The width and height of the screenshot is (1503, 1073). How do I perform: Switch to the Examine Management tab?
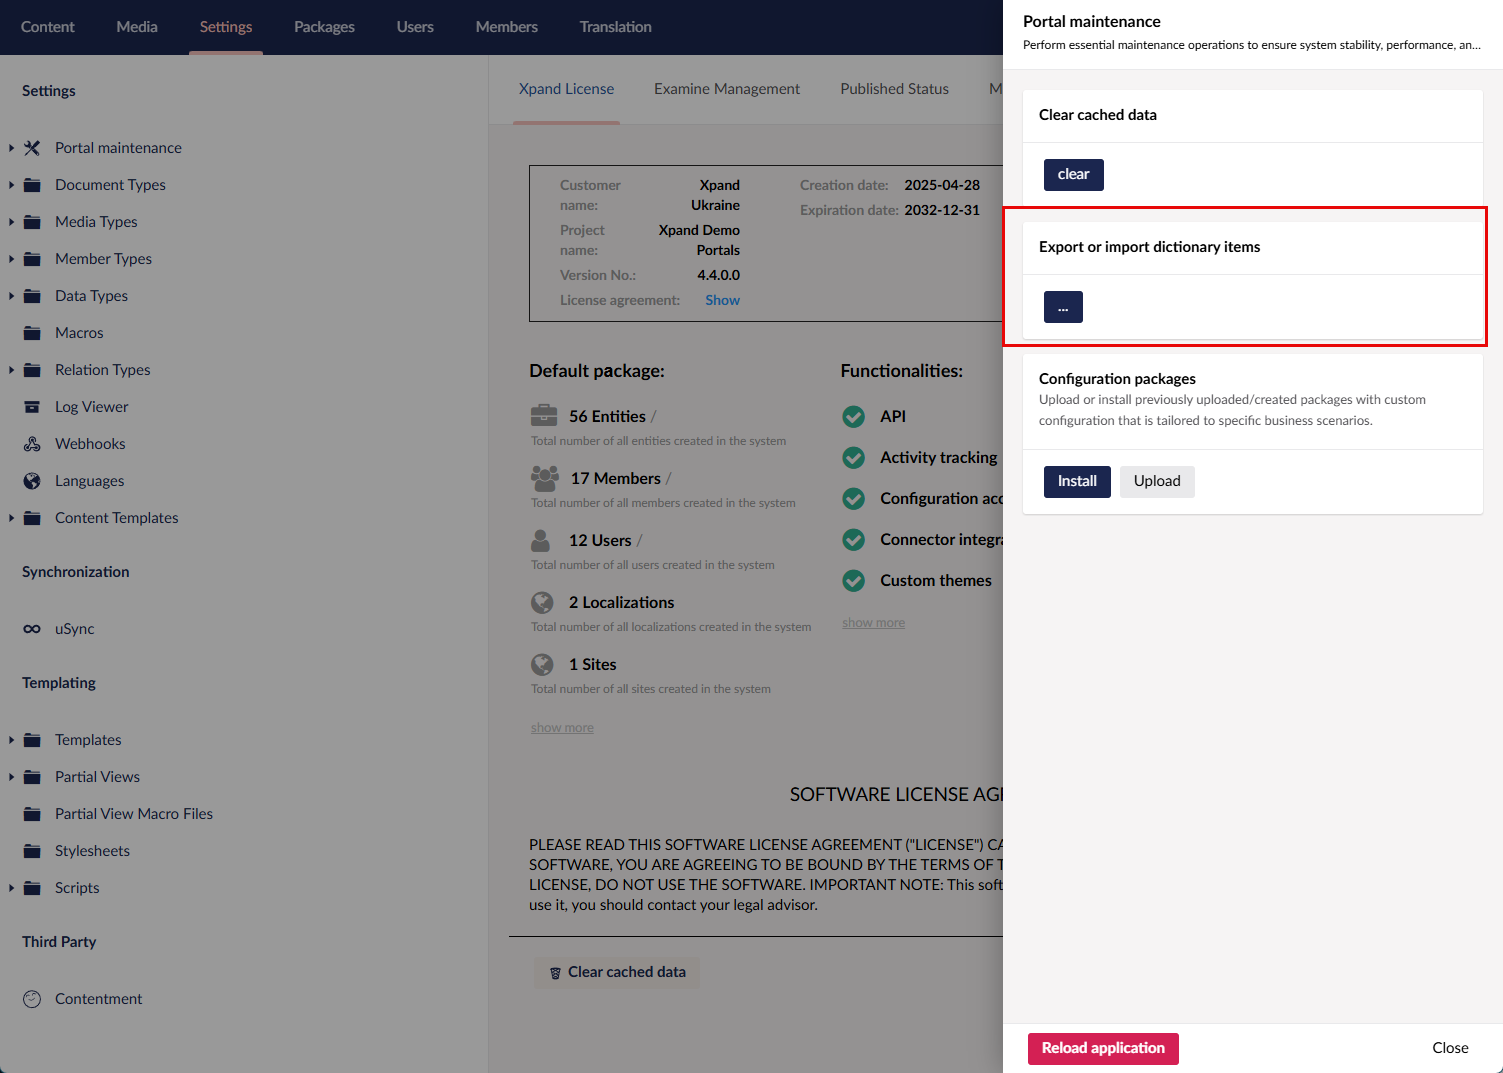[727, 89]
